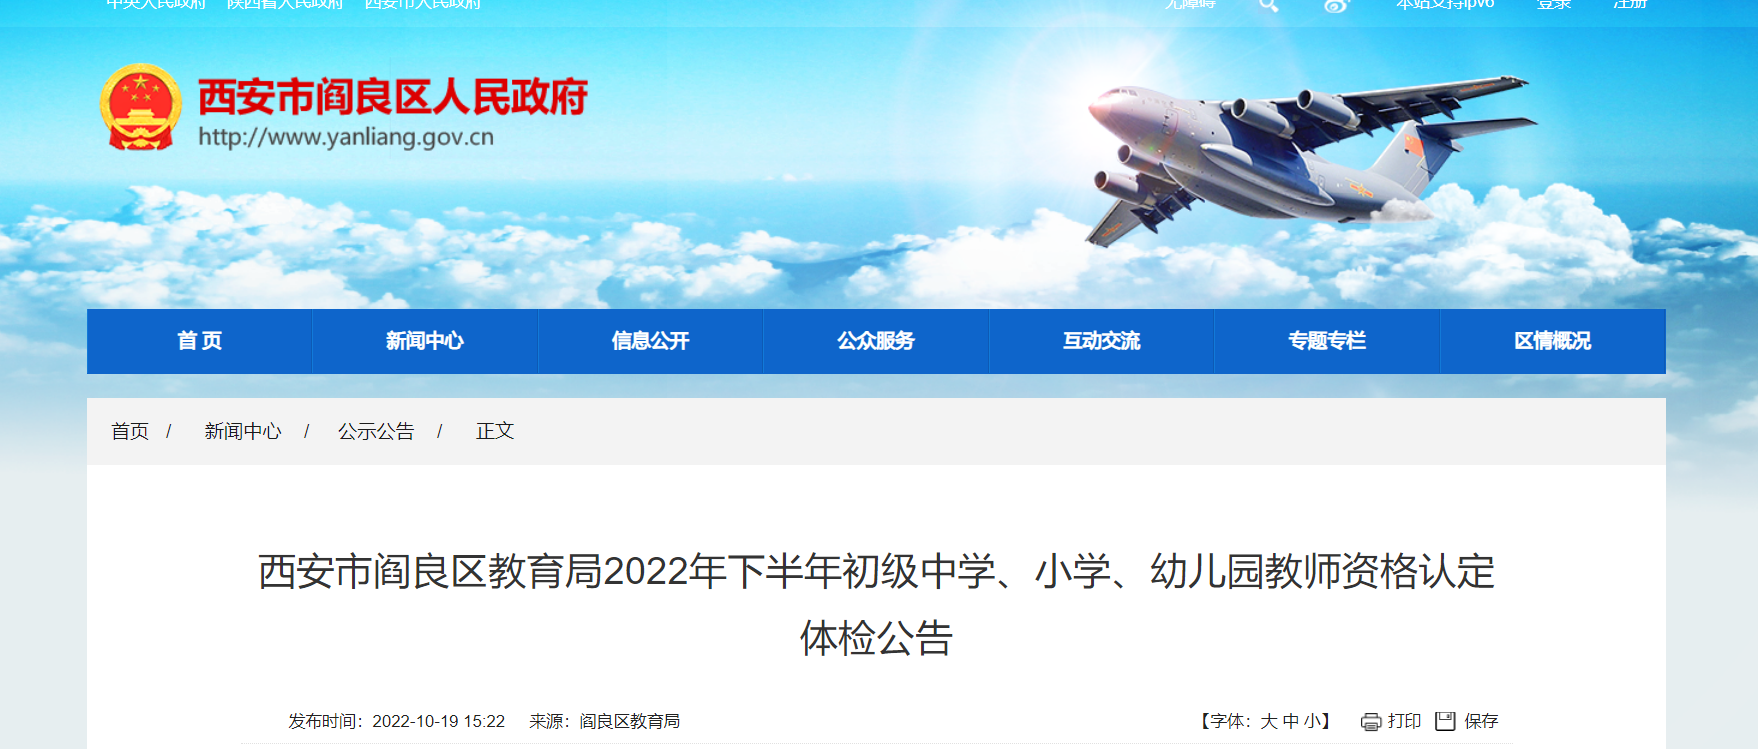
Task: Click the printer icon
Action: 1371,722
